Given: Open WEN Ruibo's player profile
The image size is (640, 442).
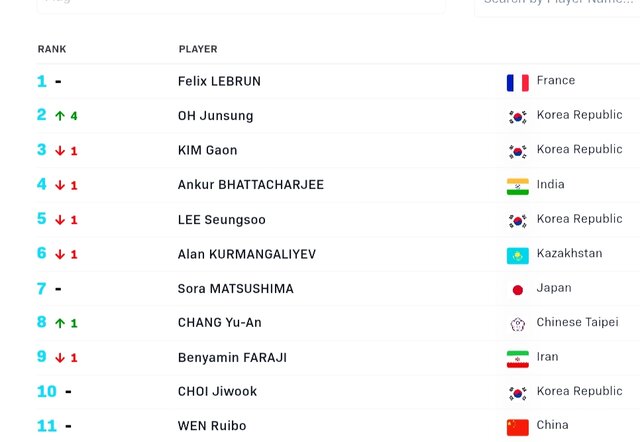Looking at the screenshot, I should coord(211,426).
